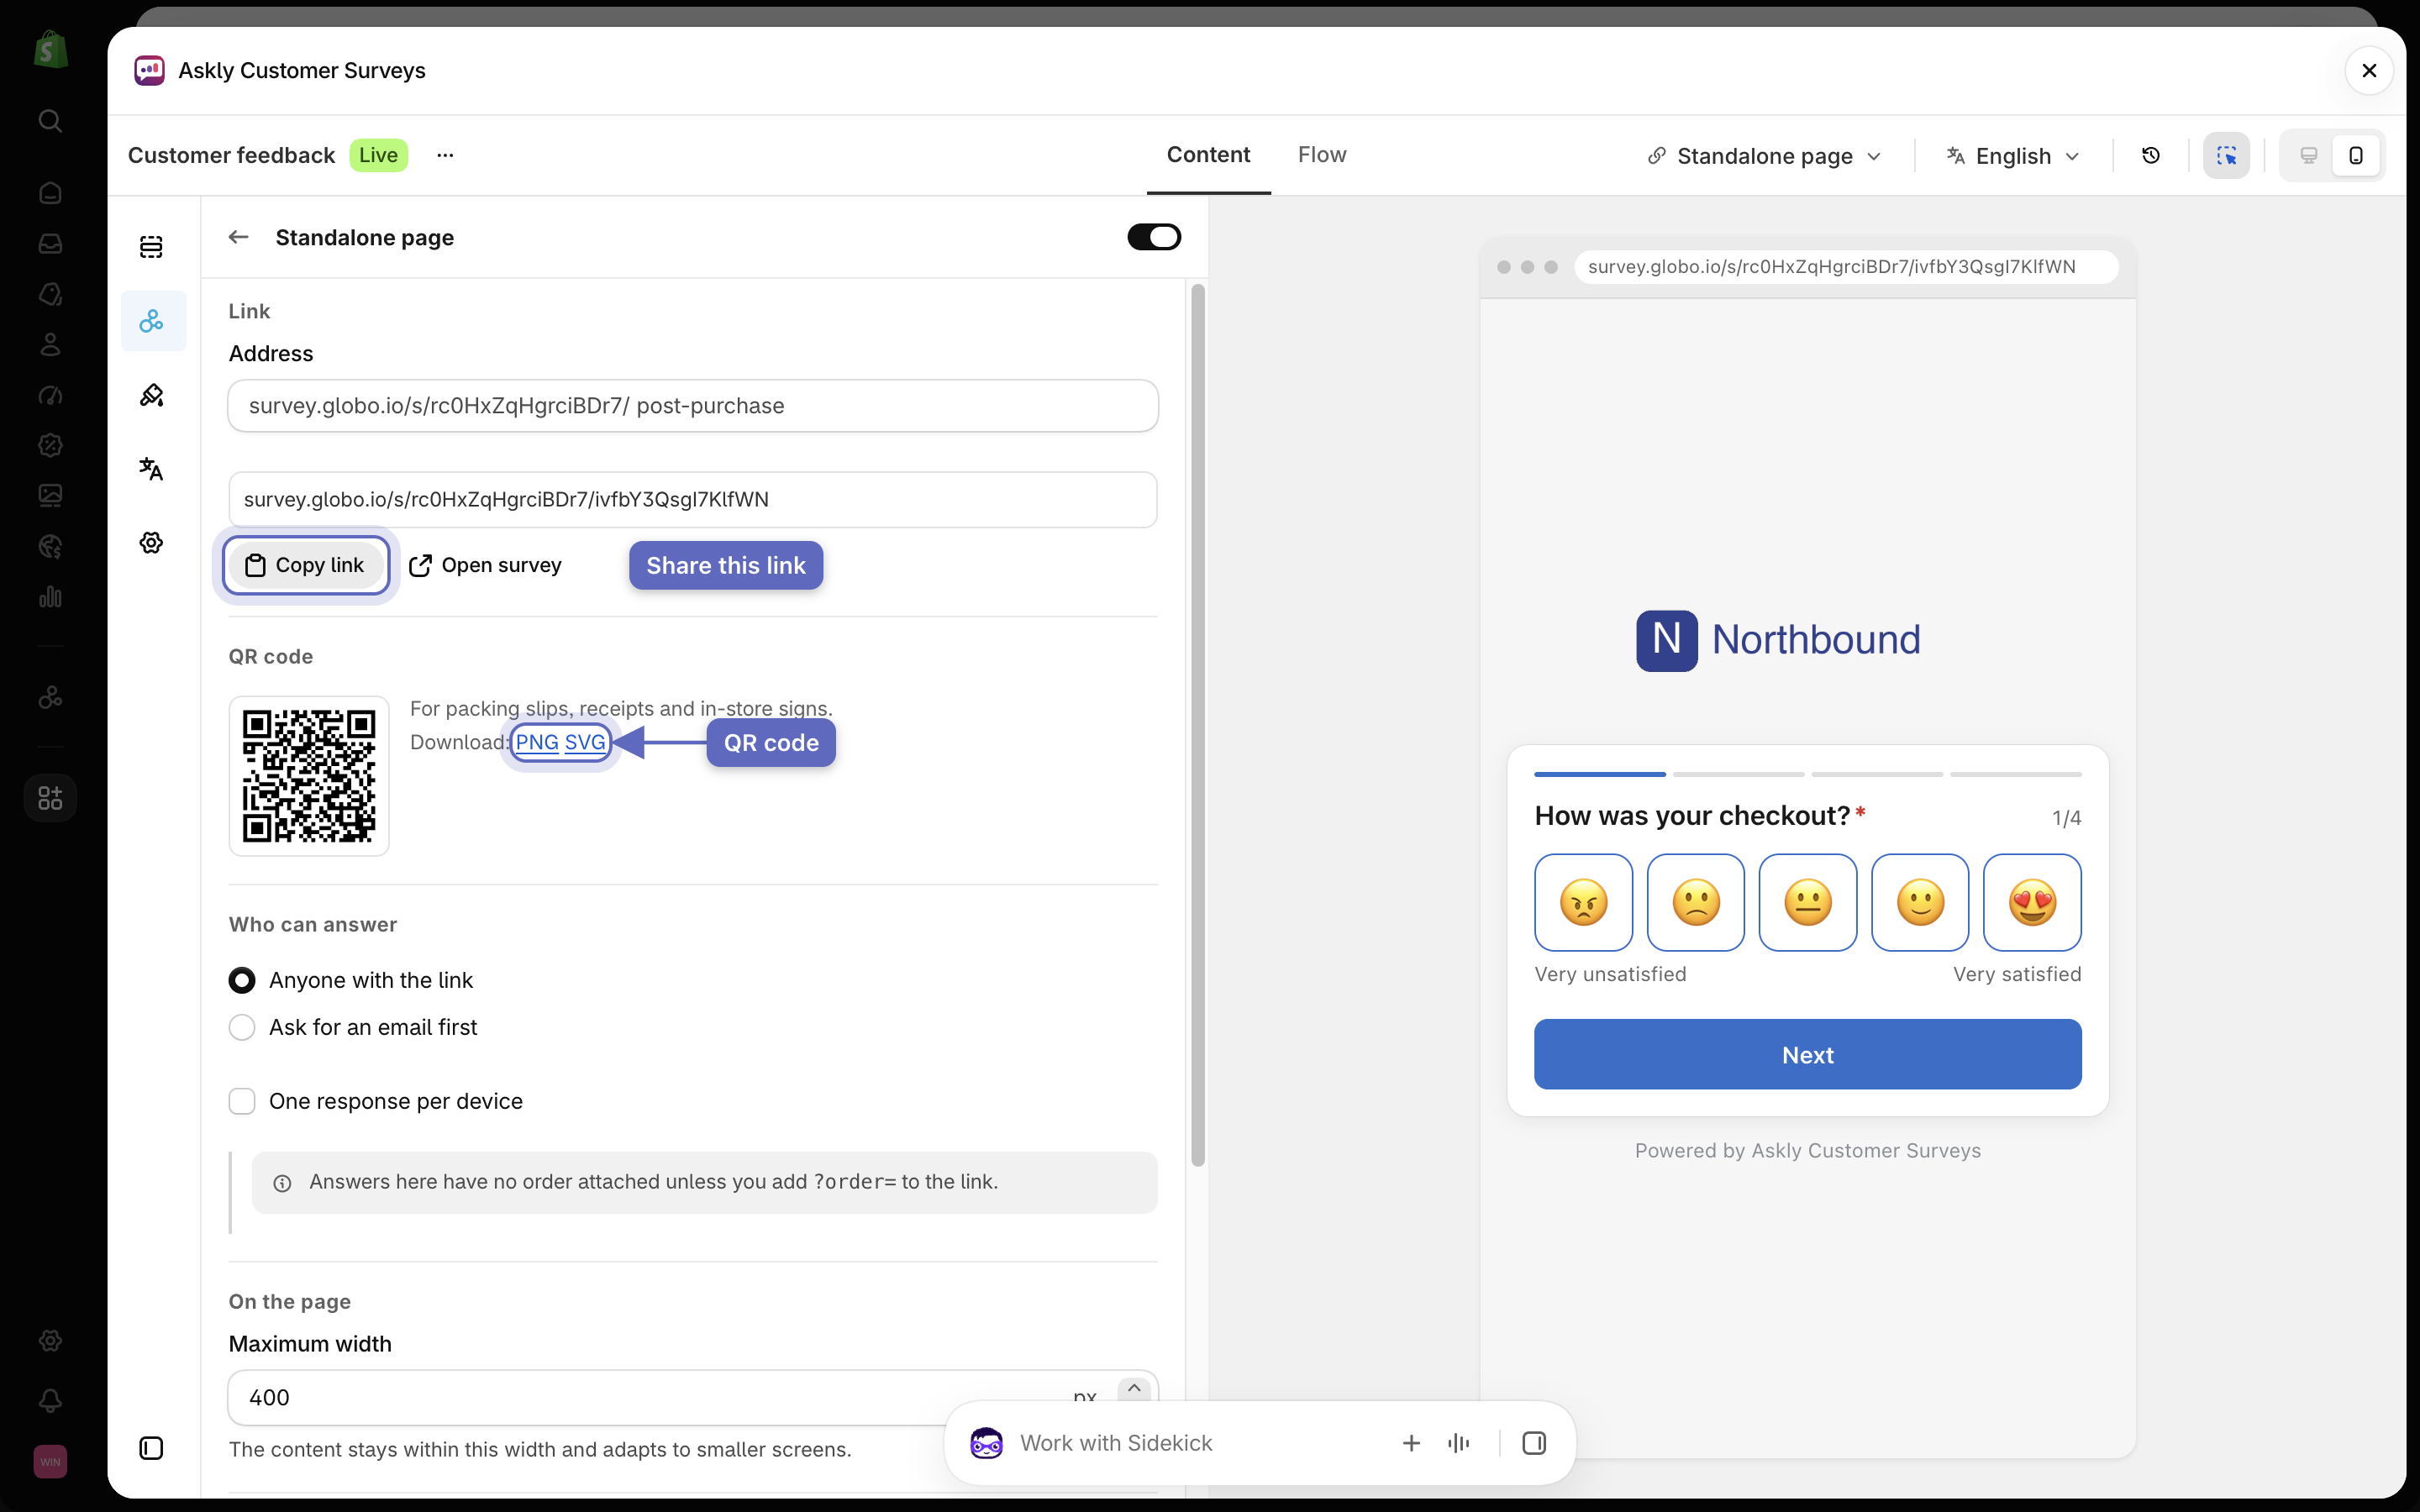Open the translations panel icon
Viewport: 2420px width, 1512px height.
point(152,469)
